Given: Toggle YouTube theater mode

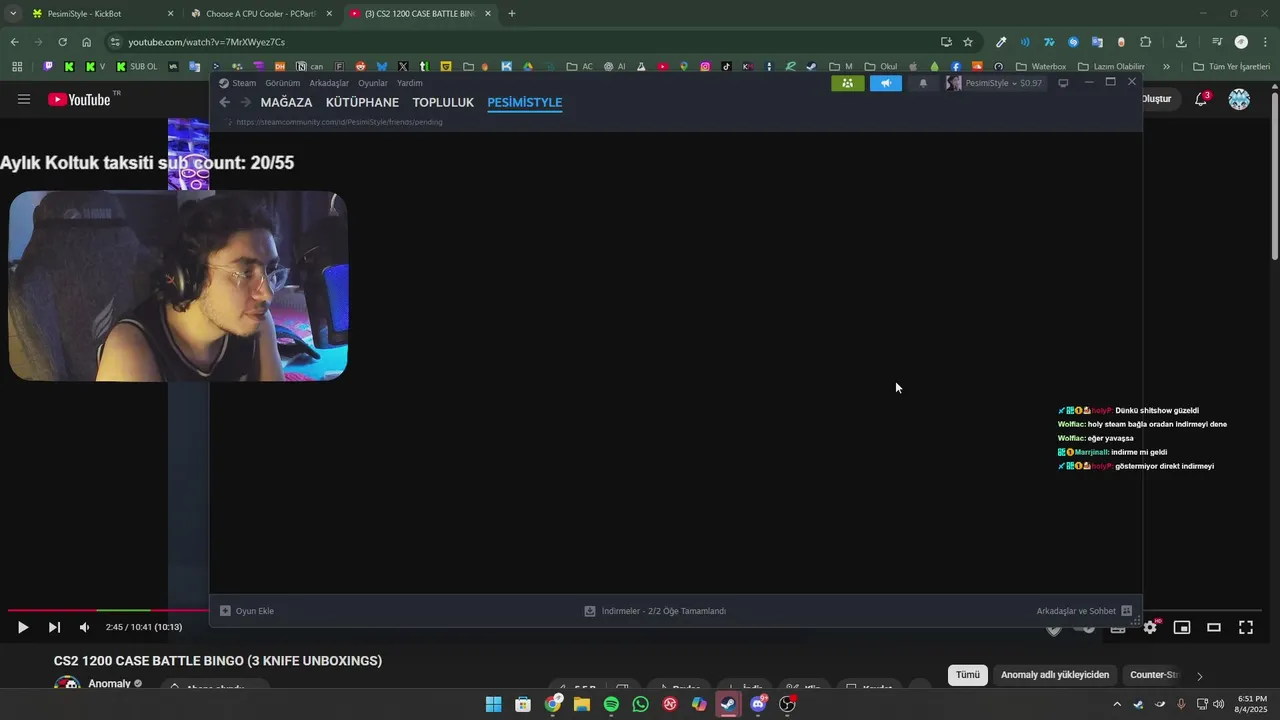Looking at the screenshot, I should [x=1214, y=627].
